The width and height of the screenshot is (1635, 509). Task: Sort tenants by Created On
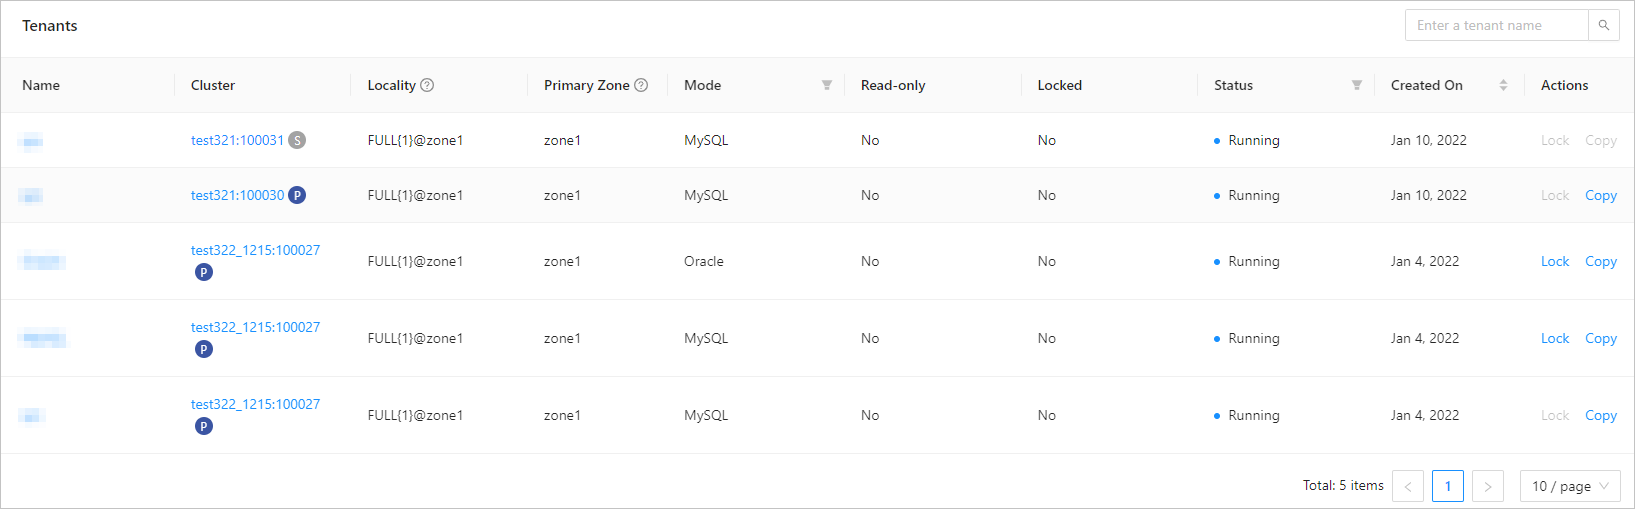[1503, 85]
